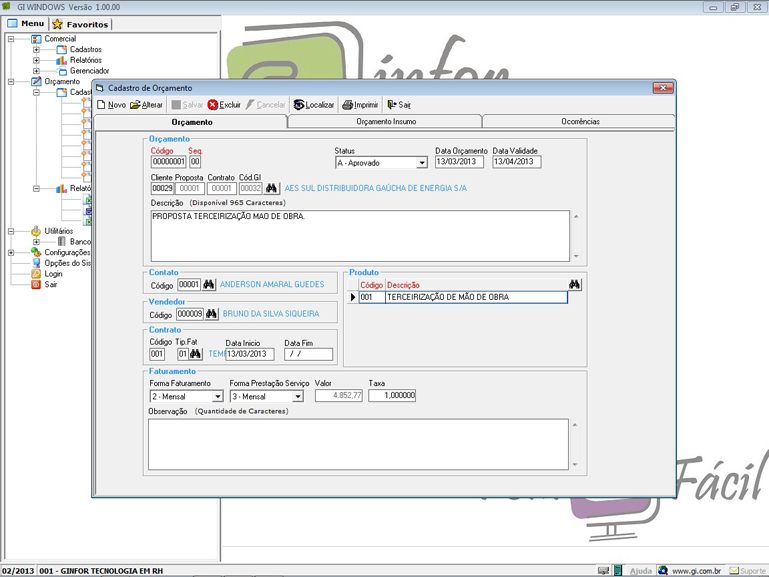
Task: Click the Novo toolbar button
Action: click(111, 104)
